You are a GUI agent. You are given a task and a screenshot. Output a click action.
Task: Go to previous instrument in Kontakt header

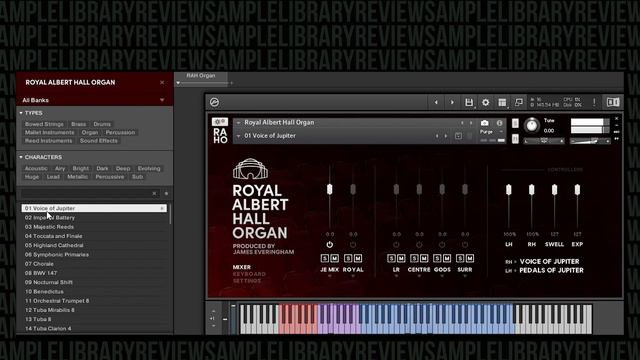pos(436,102)
